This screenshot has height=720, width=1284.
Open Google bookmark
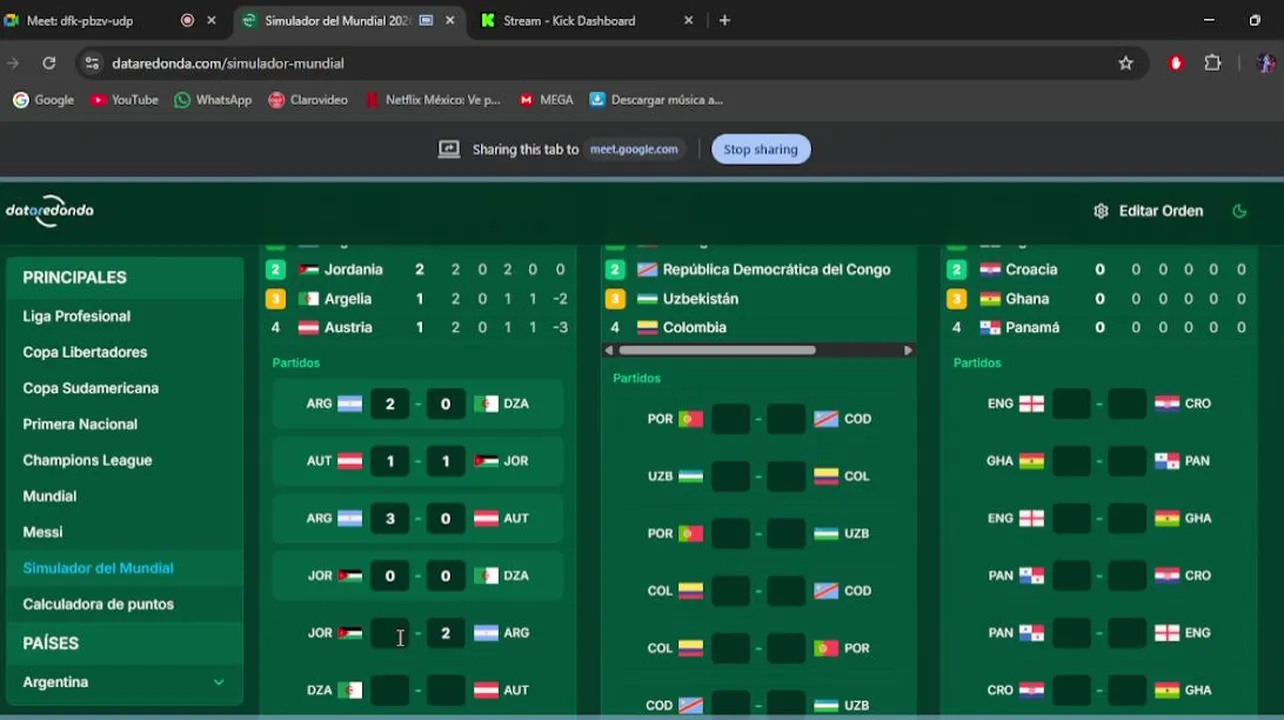(x=44, y=100)
